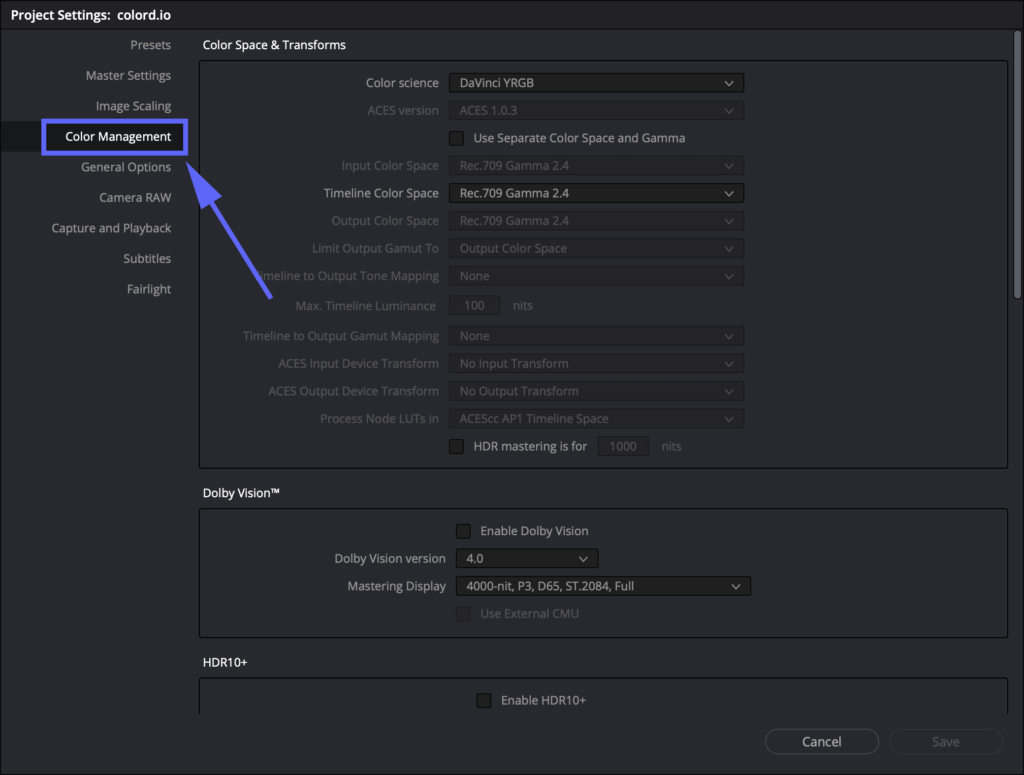
Task: Open the Mastering Display dropdown
Action: [603, 586]
